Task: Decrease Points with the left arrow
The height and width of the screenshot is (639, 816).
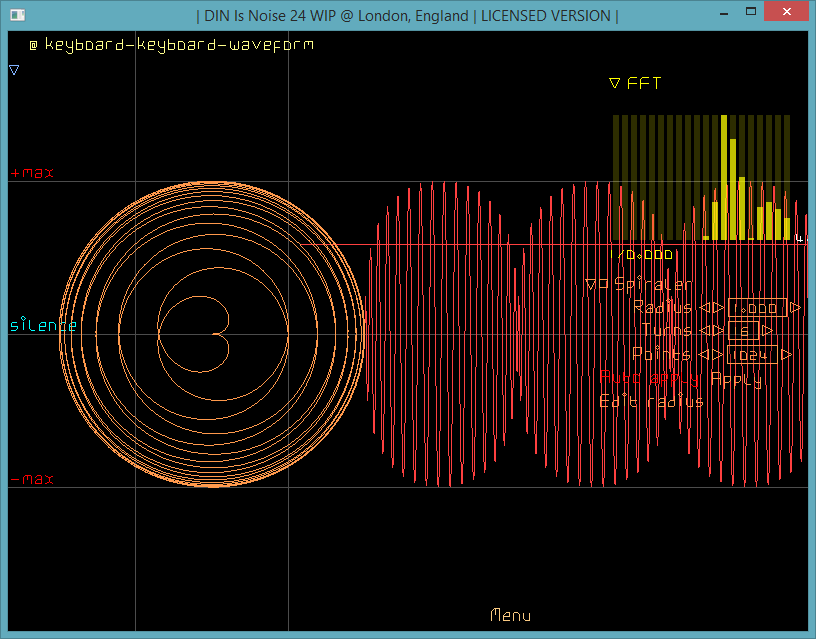Action: pos(704,354)
